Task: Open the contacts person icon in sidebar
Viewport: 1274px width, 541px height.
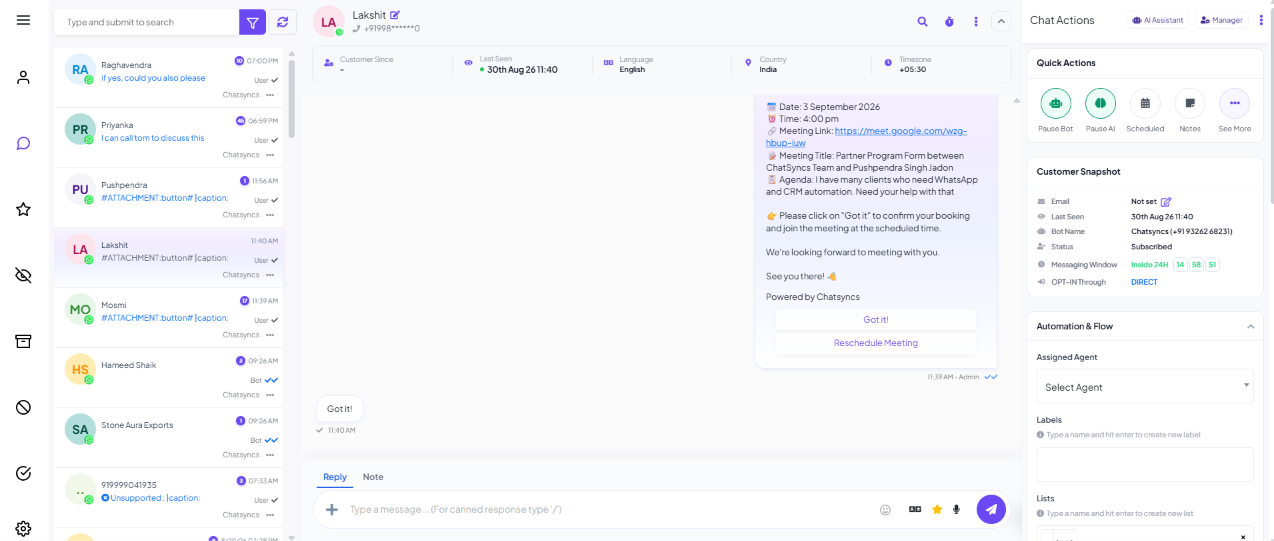Action: 23,77
